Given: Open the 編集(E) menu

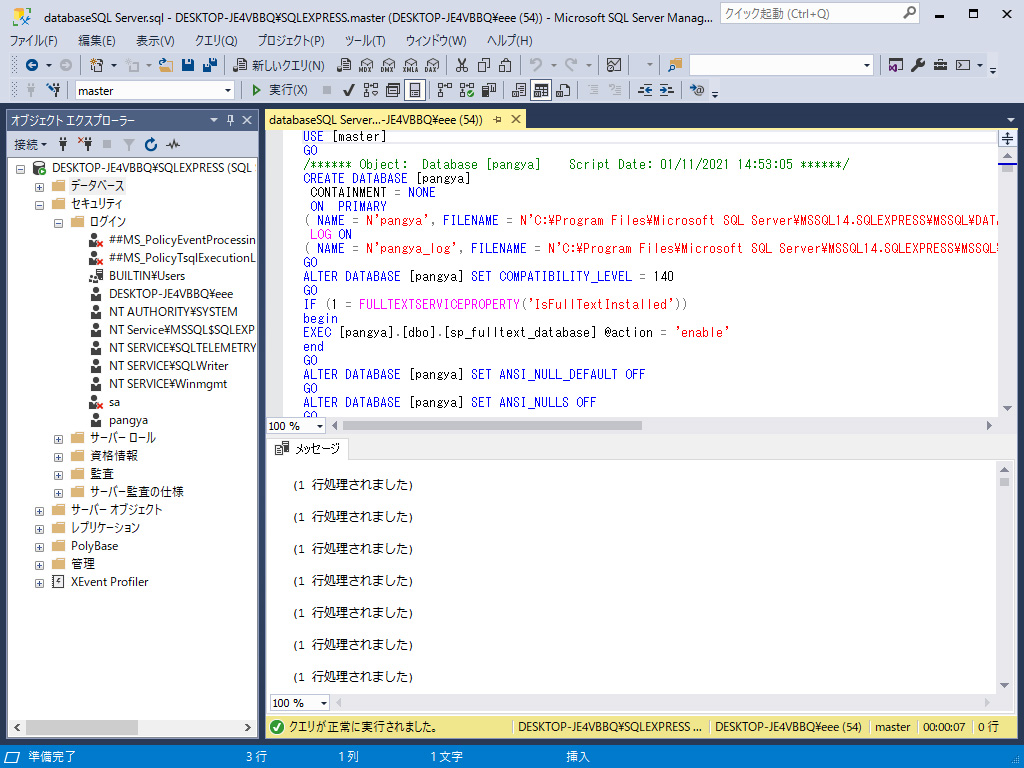Looking at the screenshot, I should click(97, 40).
